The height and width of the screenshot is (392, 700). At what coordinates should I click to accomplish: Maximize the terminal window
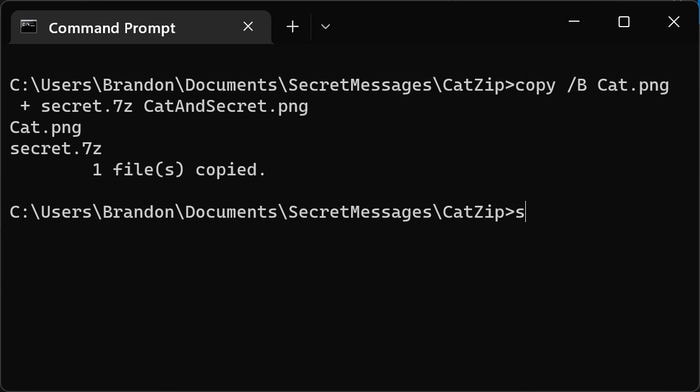click(x=624, y=21)
